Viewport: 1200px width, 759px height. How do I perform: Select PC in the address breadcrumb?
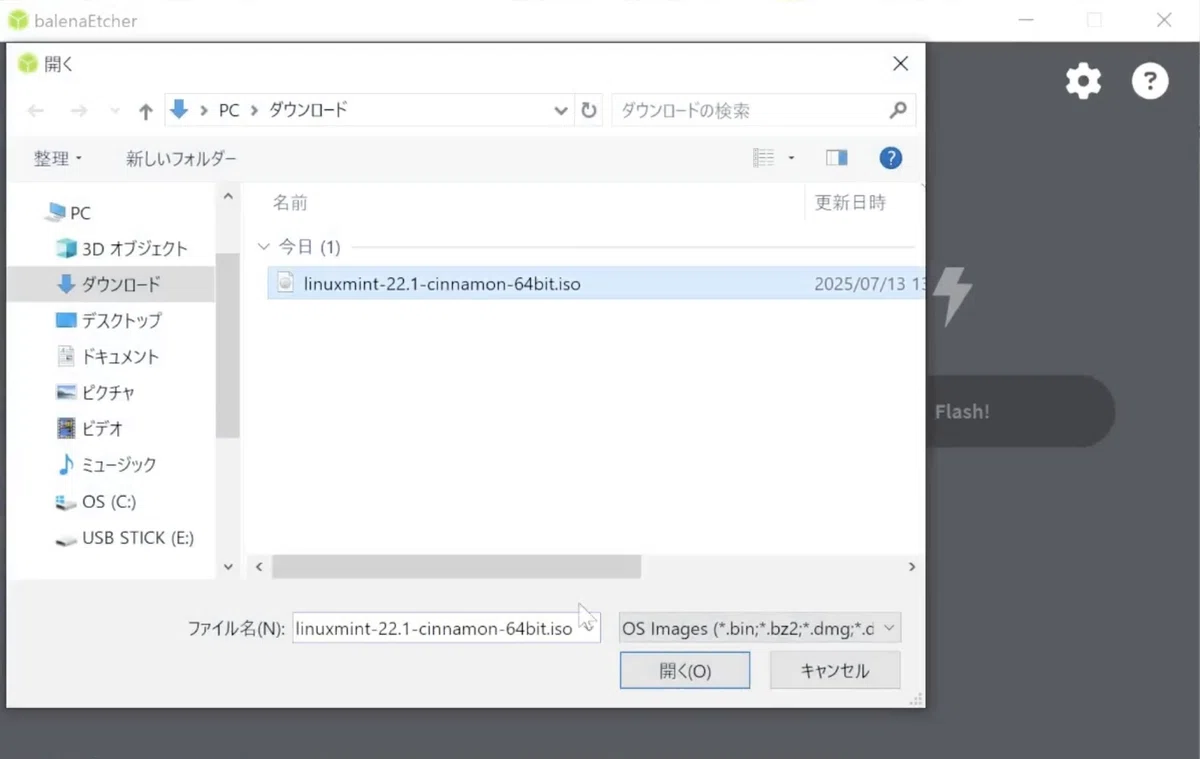coord(229,110)
